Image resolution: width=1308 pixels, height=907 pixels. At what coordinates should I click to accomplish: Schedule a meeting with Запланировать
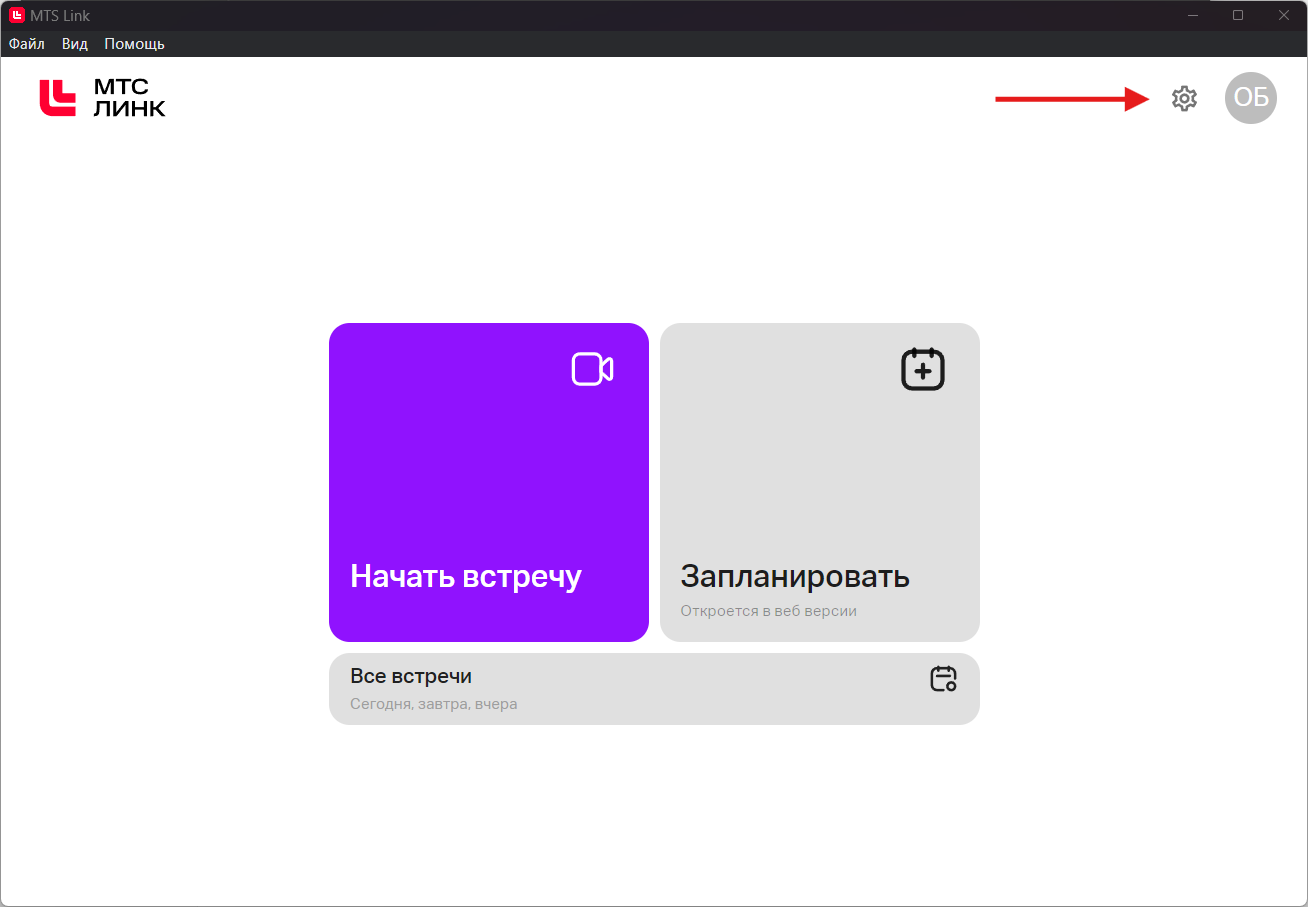pyautogui.click(x=820, y=482)
